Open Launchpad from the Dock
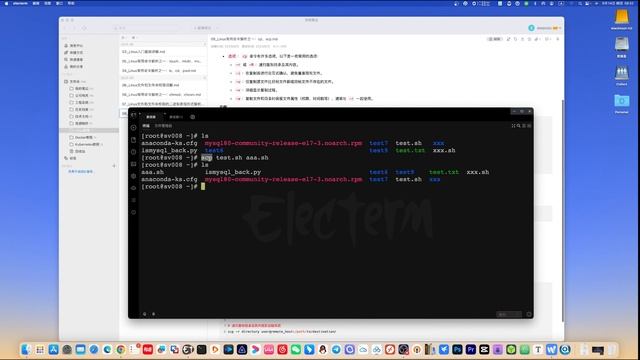Image resolution: width=640 pixels, height=360 pixels. pyautogui.click(x=40, y=349)
